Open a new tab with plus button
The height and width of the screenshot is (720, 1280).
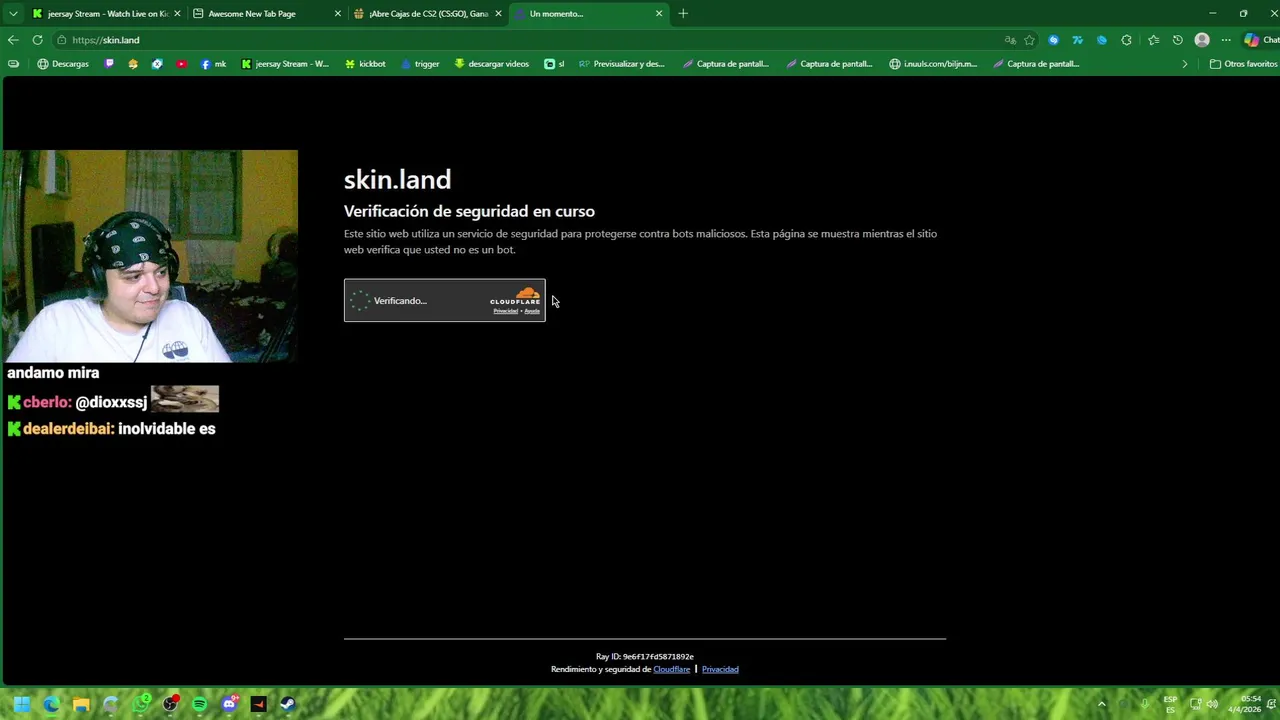[683, 14]
